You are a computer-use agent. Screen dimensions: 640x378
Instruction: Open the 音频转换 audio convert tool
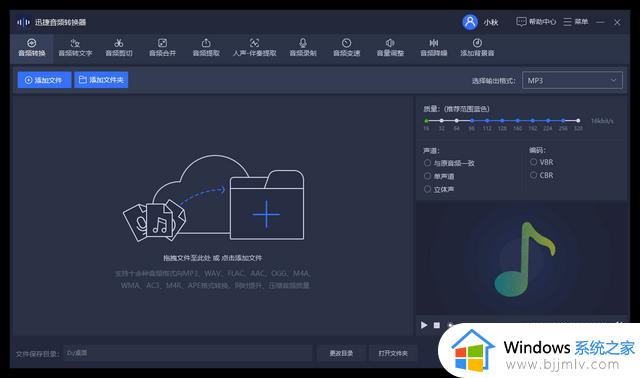coord(32,48)
